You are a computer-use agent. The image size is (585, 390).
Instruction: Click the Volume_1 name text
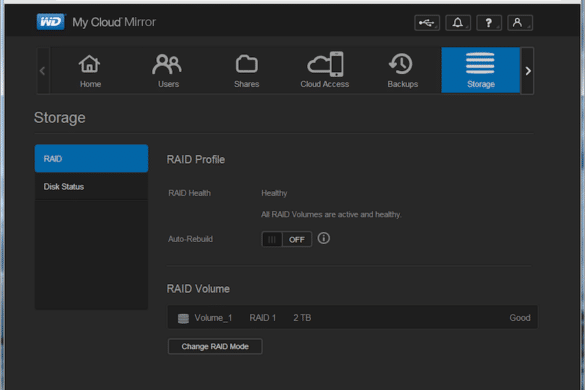coord(213,318)
